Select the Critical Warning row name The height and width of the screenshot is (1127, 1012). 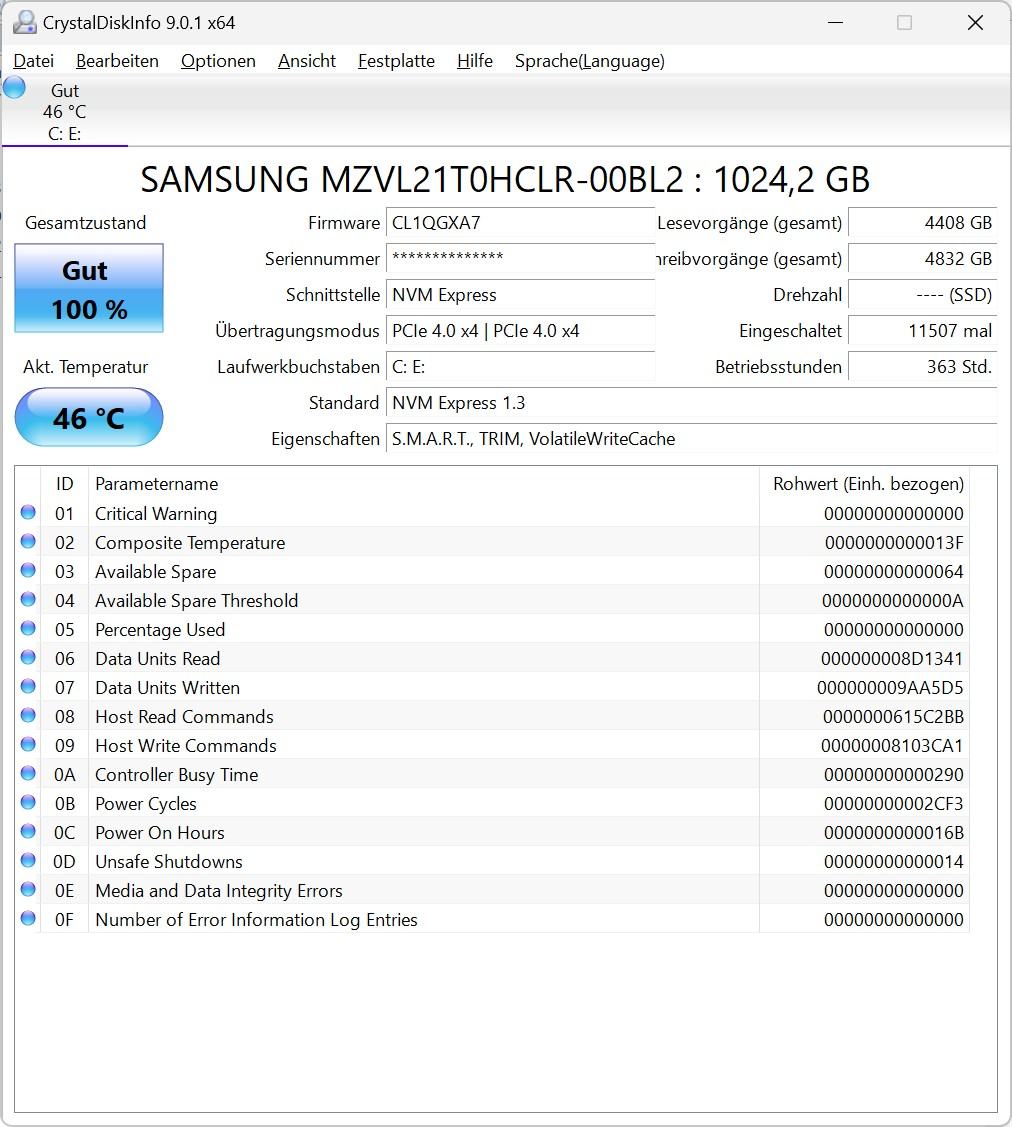coord(156,513)
